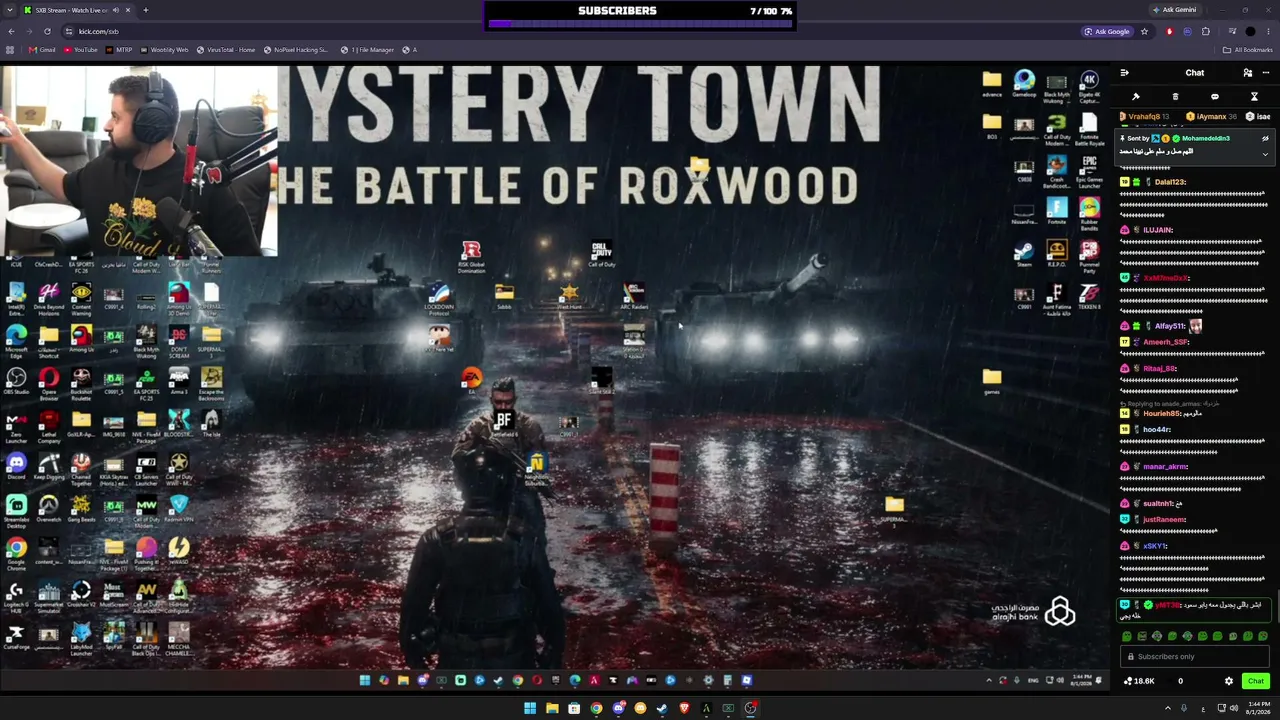This screenshot has width=1280, height=720.
Task: Click the green Chat send button
Action: pyautogui.click(x=1256, y=681)
